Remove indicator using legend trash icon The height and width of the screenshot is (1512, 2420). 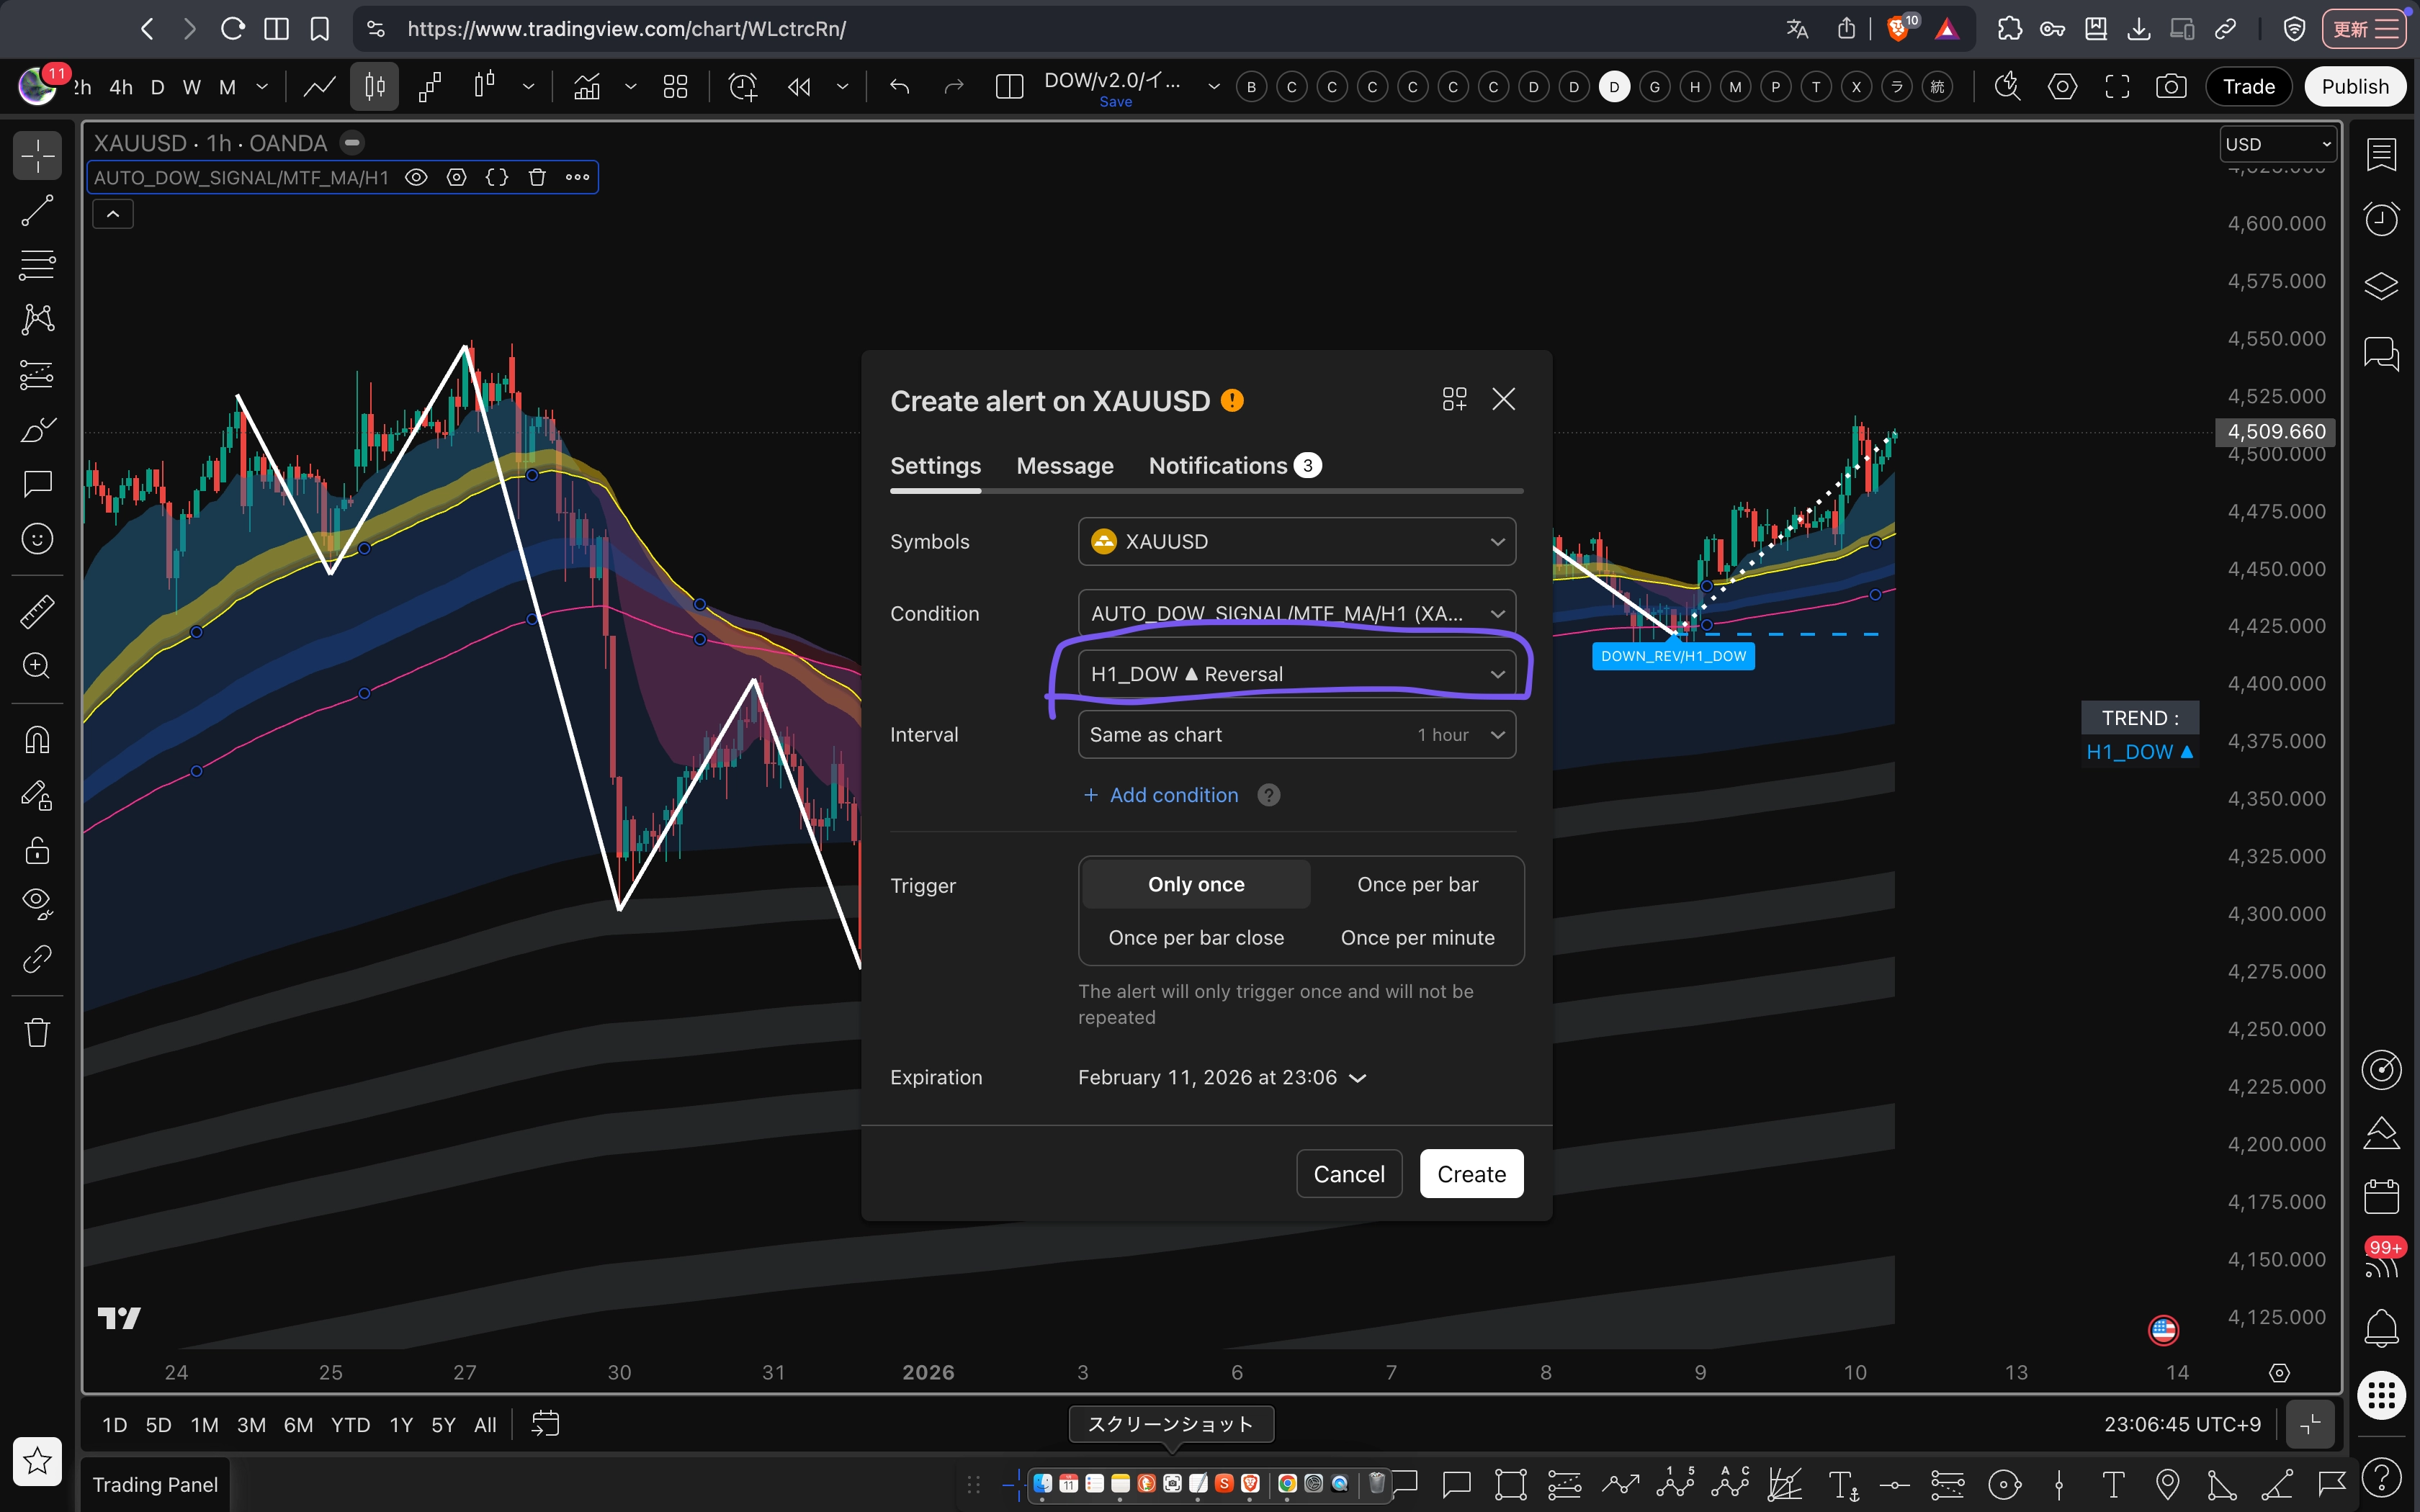tap(537, 178)
